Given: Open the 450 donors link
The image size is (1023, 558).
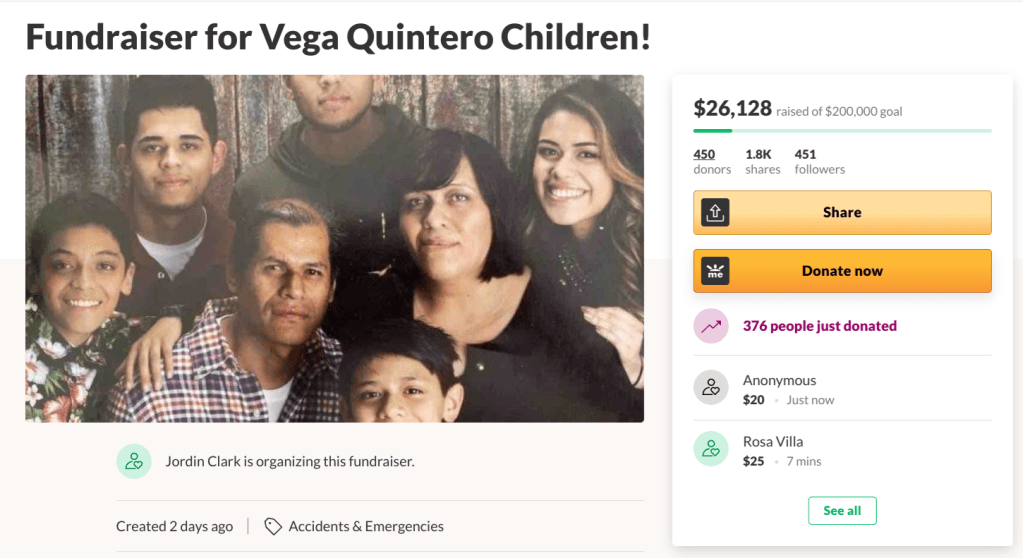Looking at the screenshot, I should pos(704,154).
